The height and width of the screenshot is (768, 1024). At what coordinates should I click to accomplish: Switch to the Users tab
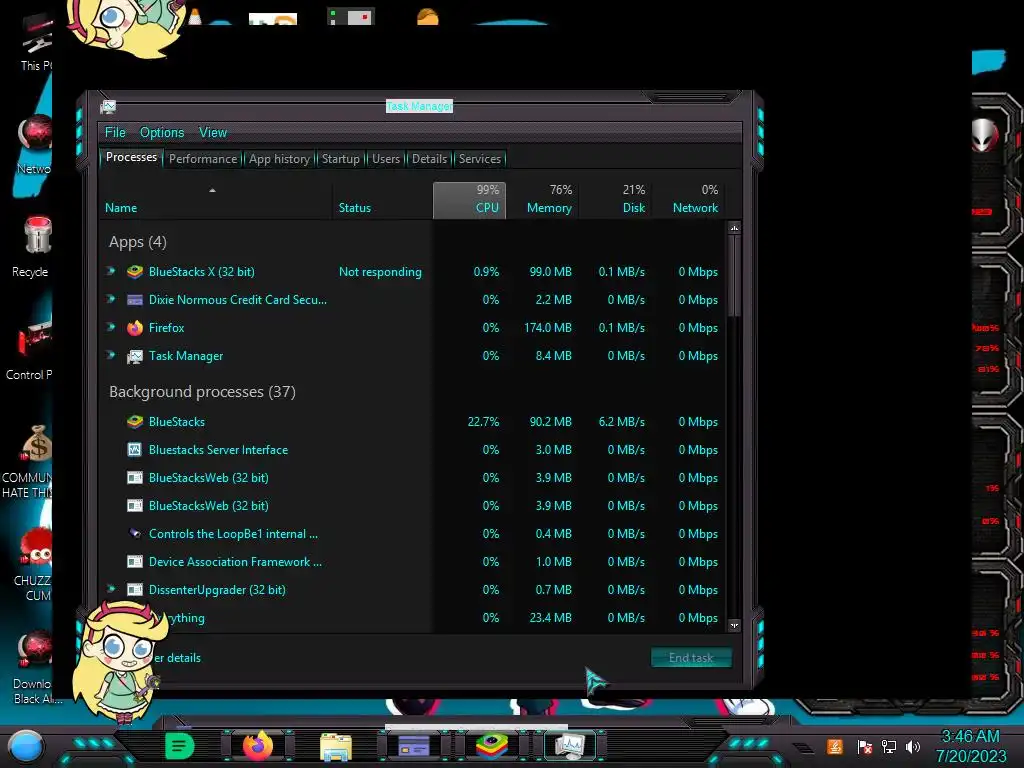point(385,159)
